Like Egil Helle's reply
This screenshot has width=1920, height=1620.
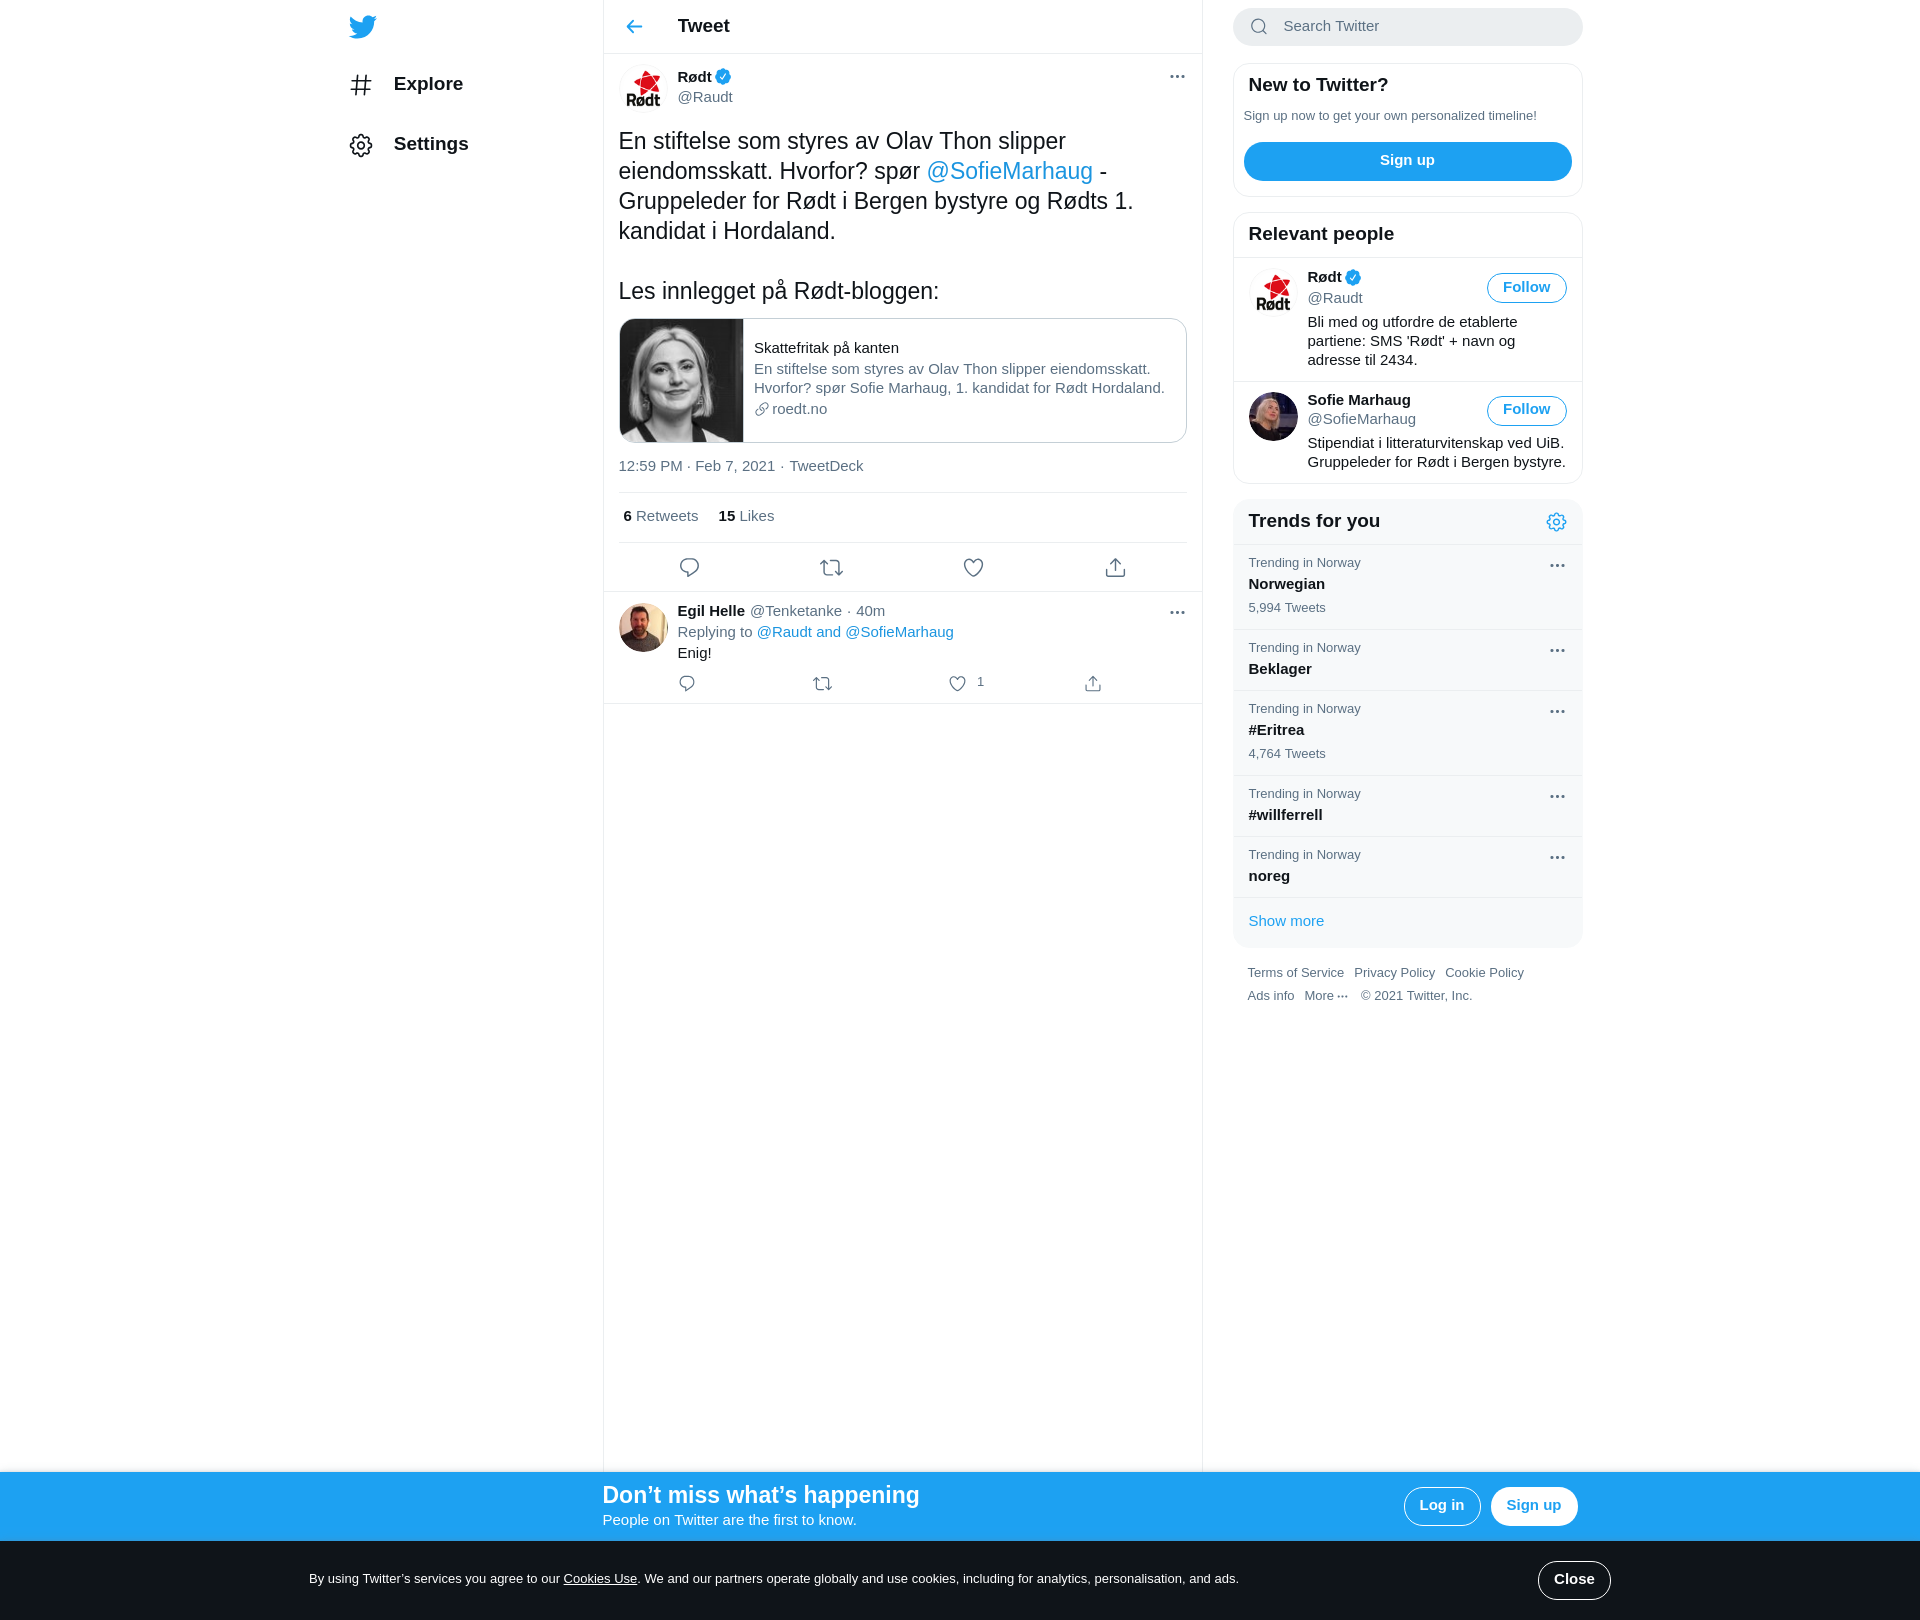(x=957, y=684)
